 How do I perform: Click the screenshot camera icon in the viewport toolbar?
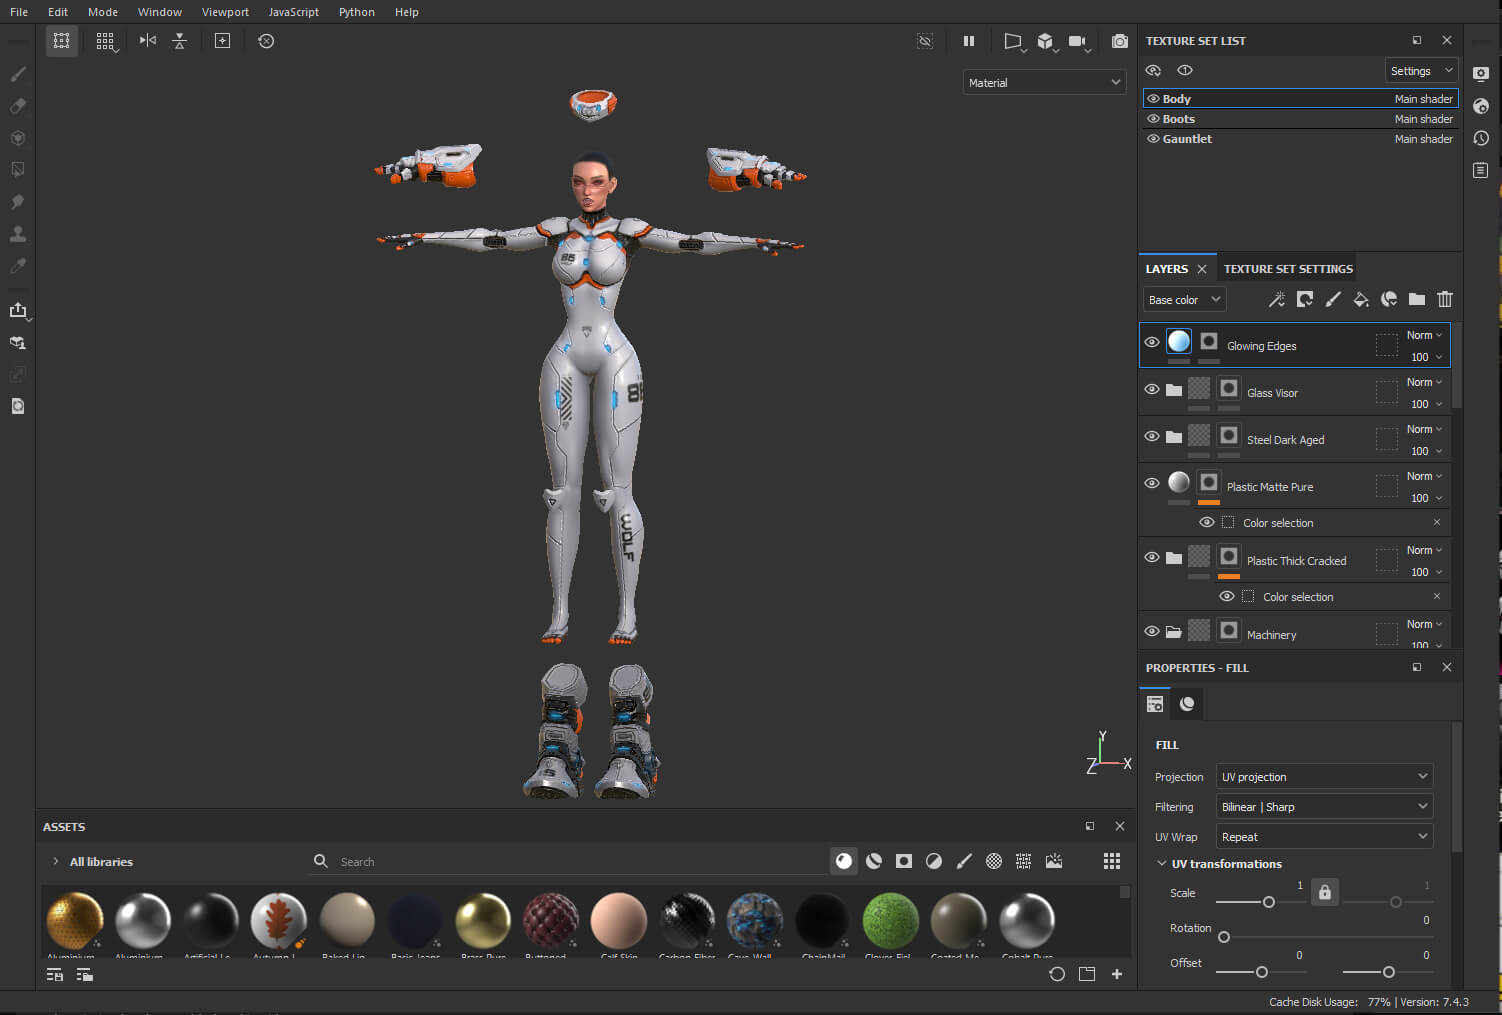click(x=1120, y=41)
